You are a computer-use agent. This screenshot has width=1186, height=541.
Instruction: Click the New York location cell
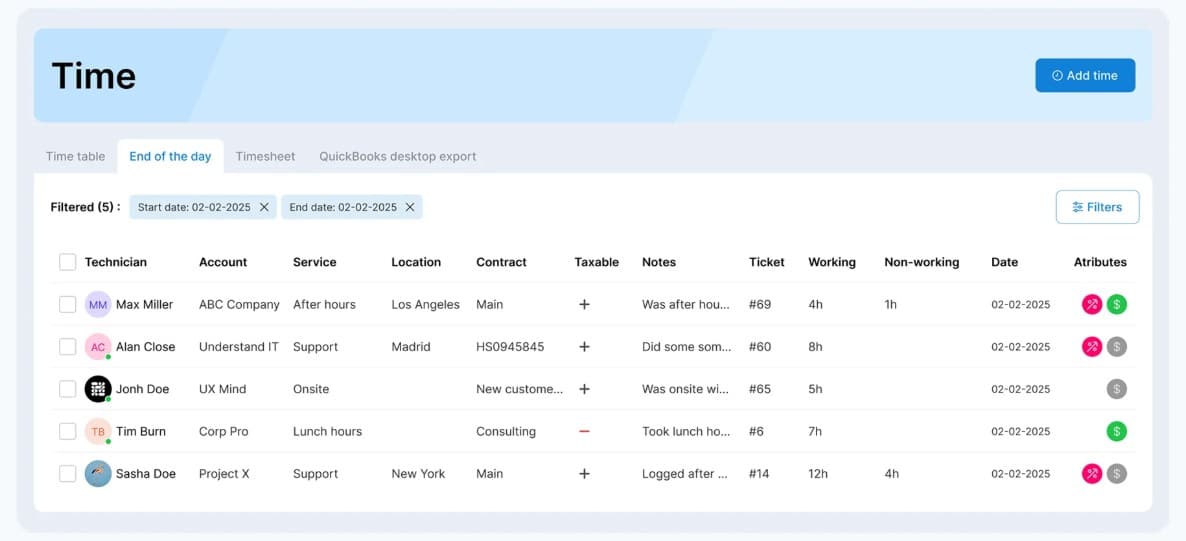[418, 474]
